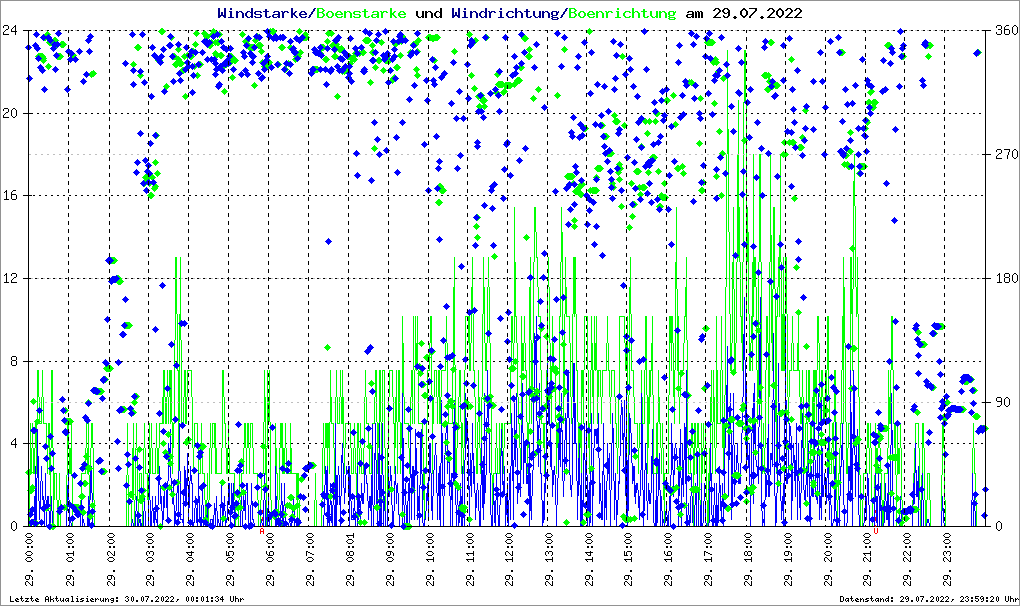The width and height of the screenshot is (1020, 606).
Task: Click the left axis value 16
Action: click(14, 196)
